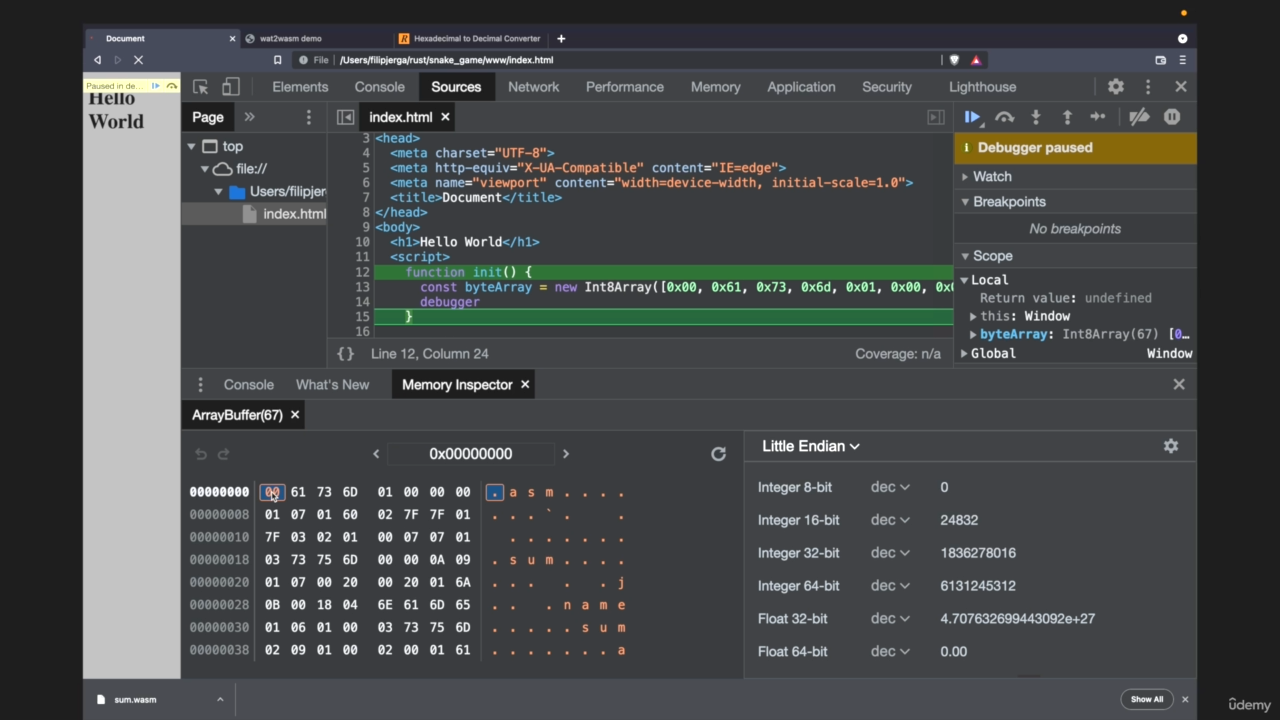Refresh the Memory Inspector view
Image resolution: width=1280 pixels, height=720 pixels.
[718, 454]
